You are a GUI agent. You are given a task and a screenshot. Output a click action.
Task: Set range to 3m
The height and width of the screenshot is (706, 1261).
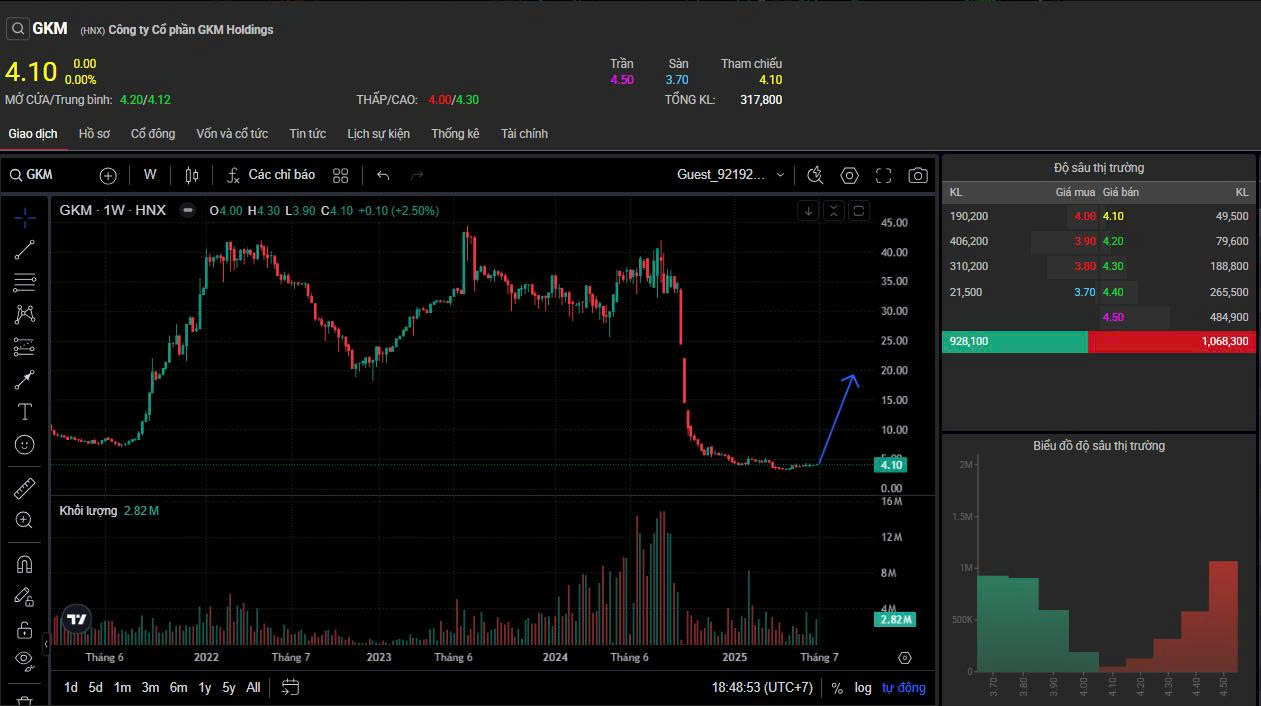click(x=150, y=687)
